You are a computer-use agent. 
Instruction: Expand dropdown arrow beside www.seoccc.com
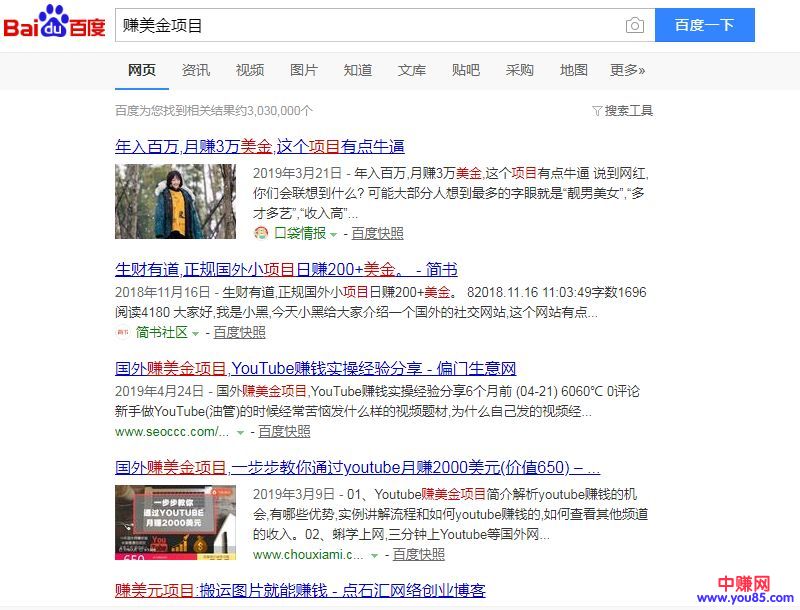click(240, 432)
